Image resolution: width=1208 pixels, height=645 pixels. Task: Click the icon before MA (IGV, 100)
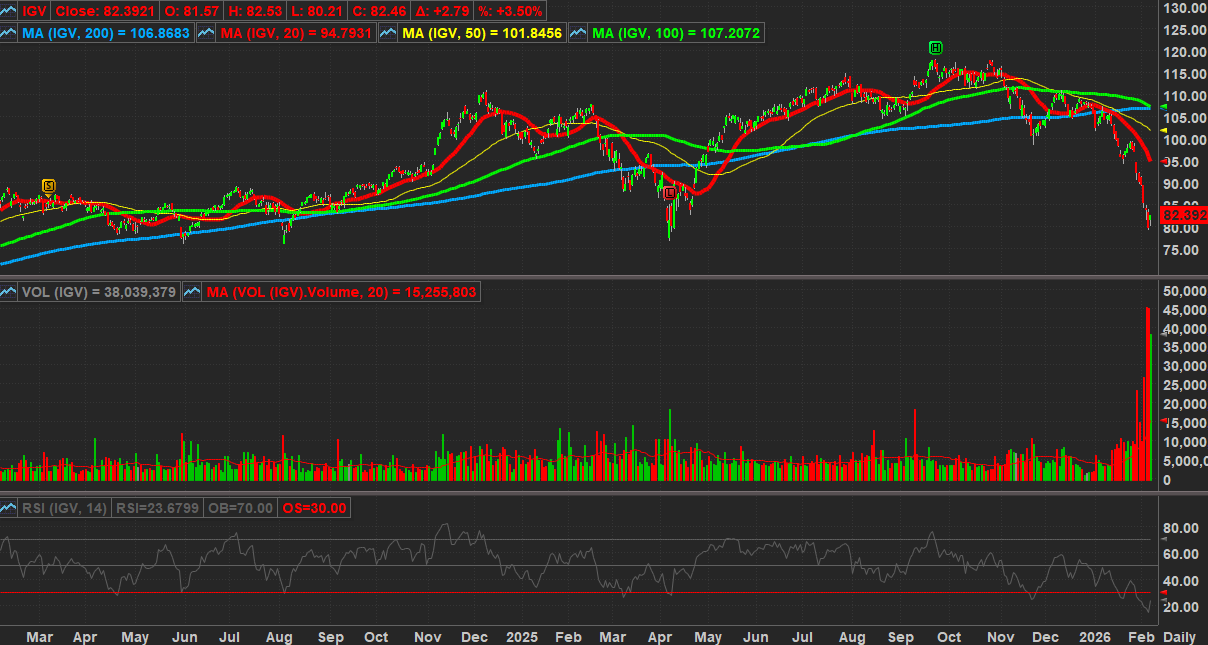[578, 33]
